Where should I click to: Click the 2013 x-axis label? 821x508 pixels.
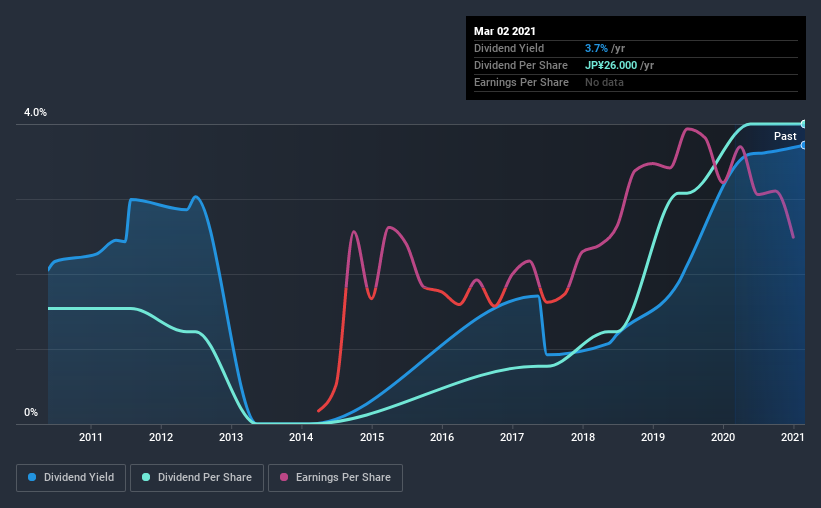click(x=231, y=437)
